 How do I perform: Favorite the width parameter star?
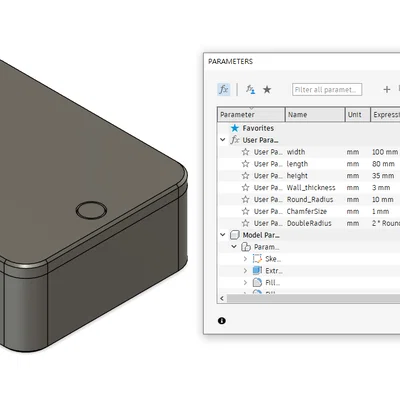click(246, 152)
